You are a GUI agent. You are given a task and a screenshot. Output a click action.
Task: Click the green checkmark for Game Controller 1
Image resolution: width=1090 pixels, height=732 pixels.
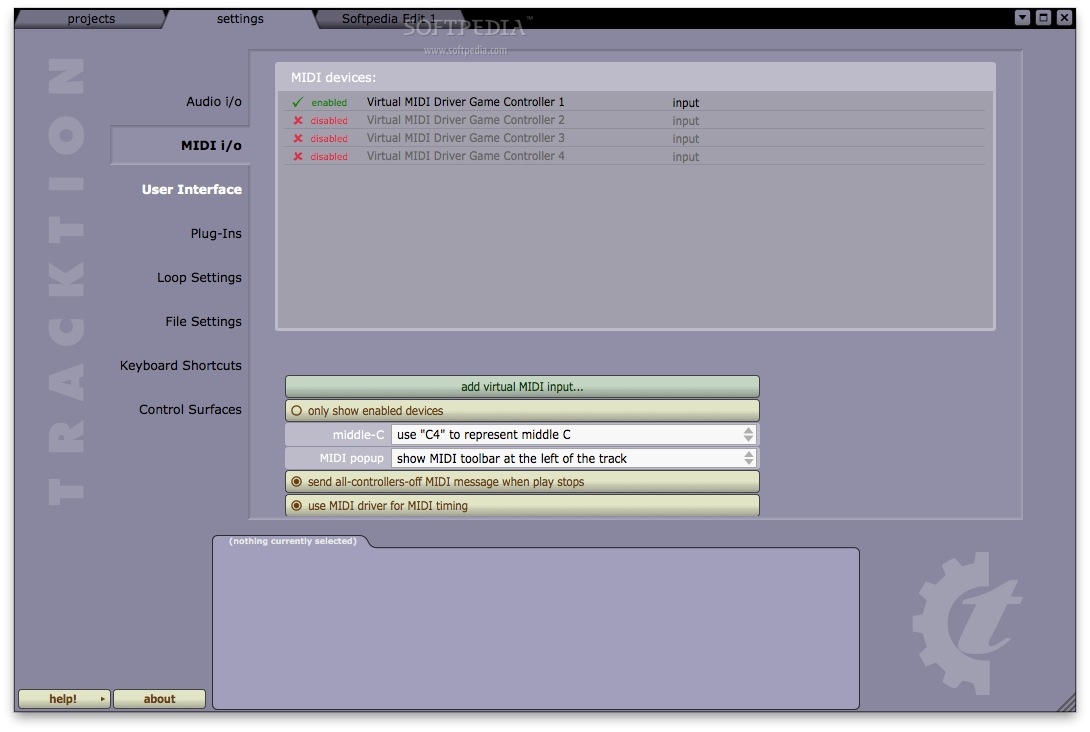tap(298, 102)
